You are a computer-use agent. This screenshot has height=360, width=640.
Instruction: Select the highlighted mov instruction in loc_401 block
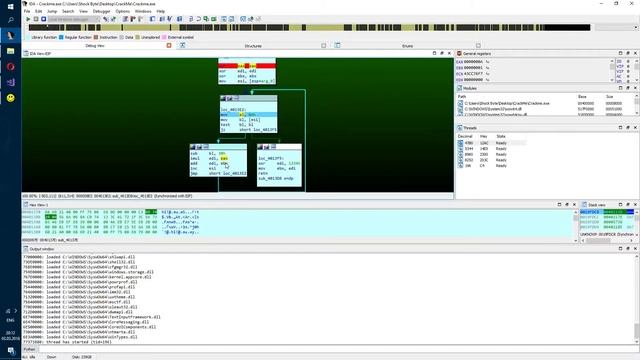click(249, 115)
